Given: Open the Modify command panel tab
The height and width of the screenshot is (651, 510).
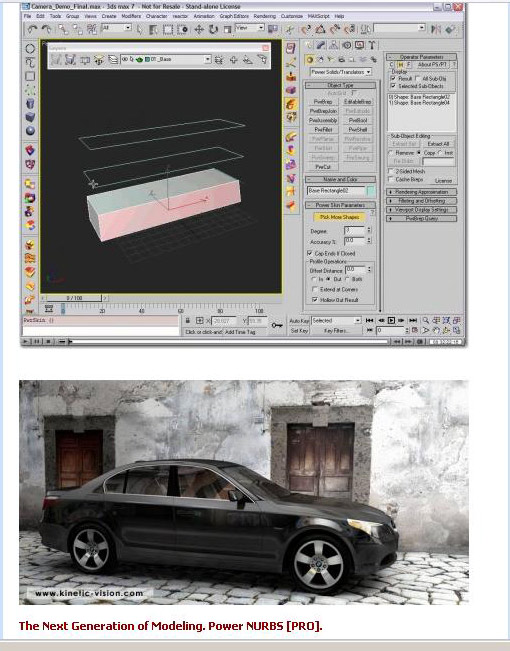Looking at the screenshot, I should [321, 45].
